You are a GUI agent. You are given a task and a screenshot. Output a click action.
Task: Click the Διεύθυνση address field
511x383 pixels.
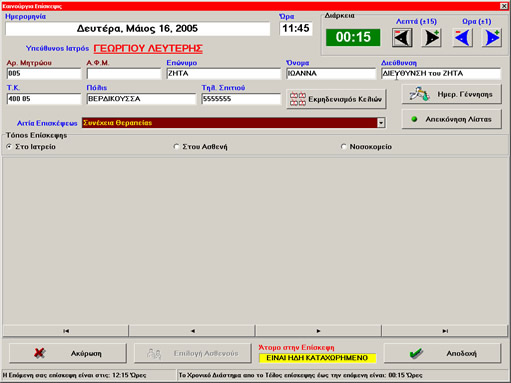click(441, 73)
